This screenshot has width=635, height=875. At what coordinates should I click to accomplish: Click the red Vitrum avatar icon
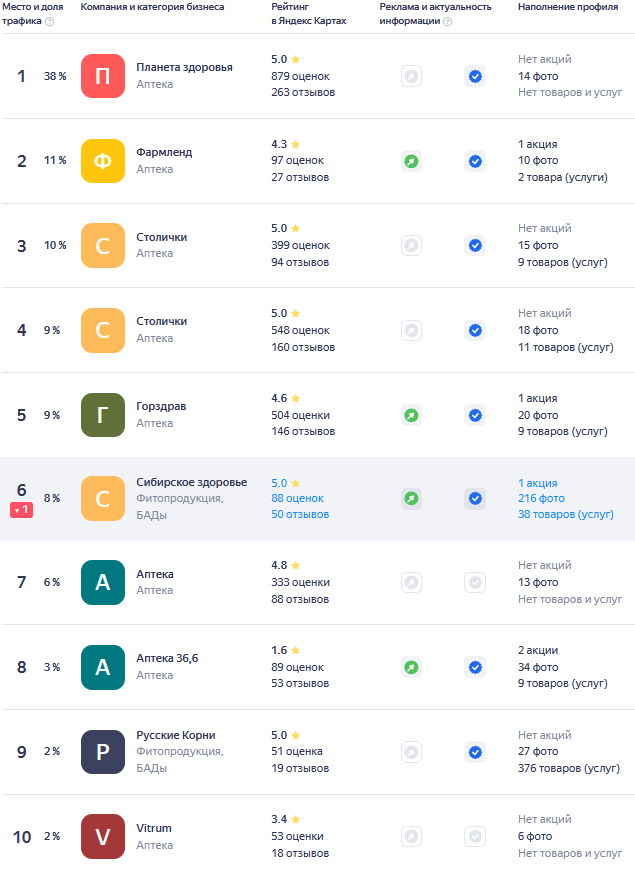click(x=103, y=836)
